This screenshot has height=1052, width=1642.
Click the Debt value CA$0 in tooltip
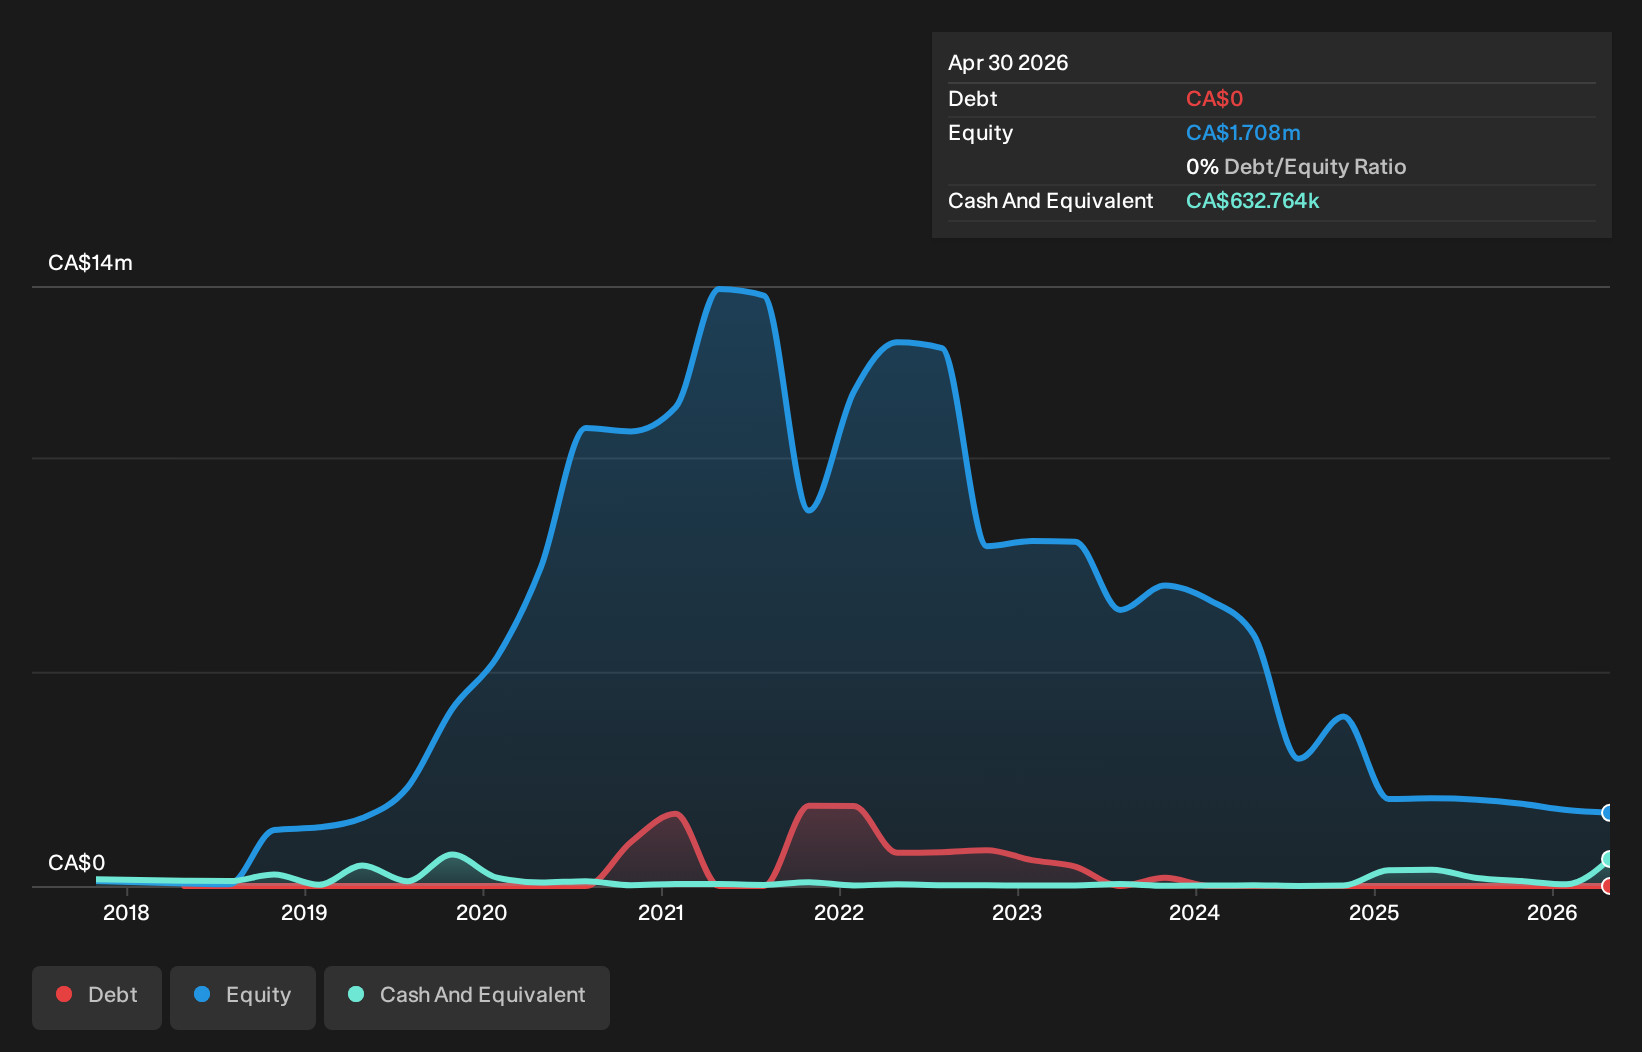tap(1214, 99)
